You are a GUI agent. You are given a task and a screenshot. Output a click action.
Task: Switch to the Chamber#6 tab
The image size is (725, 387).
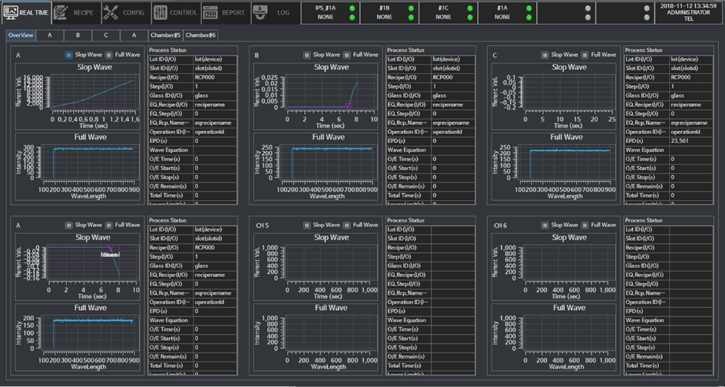[x=200, y=35]
